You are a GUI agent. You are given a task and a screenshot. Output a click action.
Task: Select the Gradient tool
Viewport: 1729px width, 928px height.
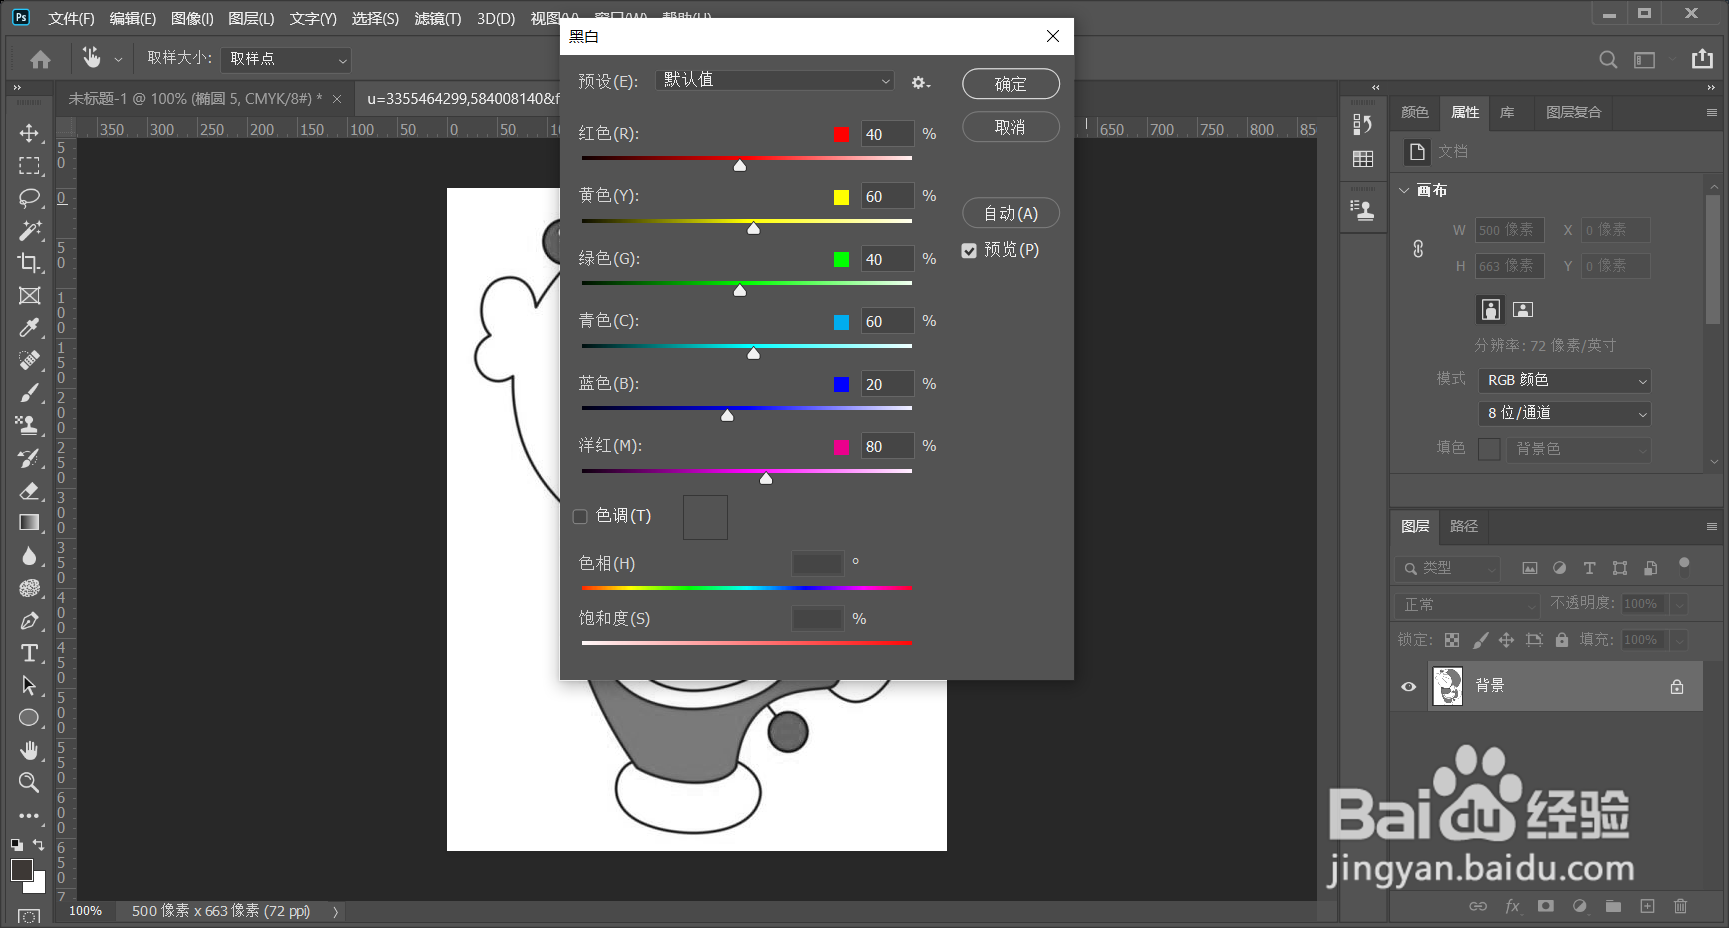29,523
